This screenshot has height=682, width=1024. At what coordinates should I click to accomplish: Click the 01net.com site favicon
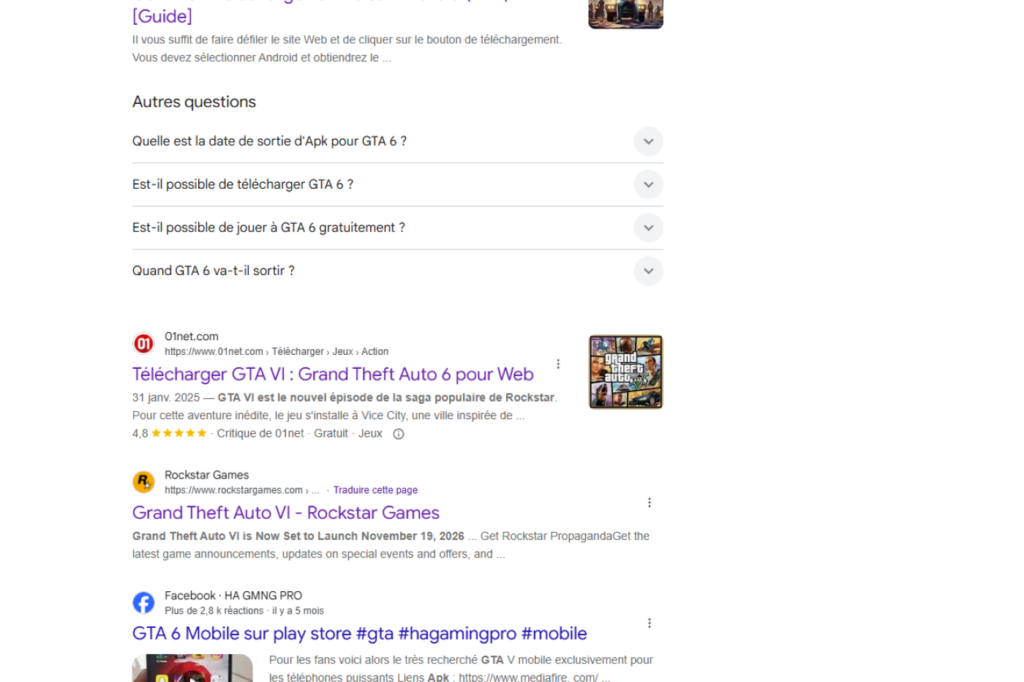pyautogui.click(x=144, y=343)
